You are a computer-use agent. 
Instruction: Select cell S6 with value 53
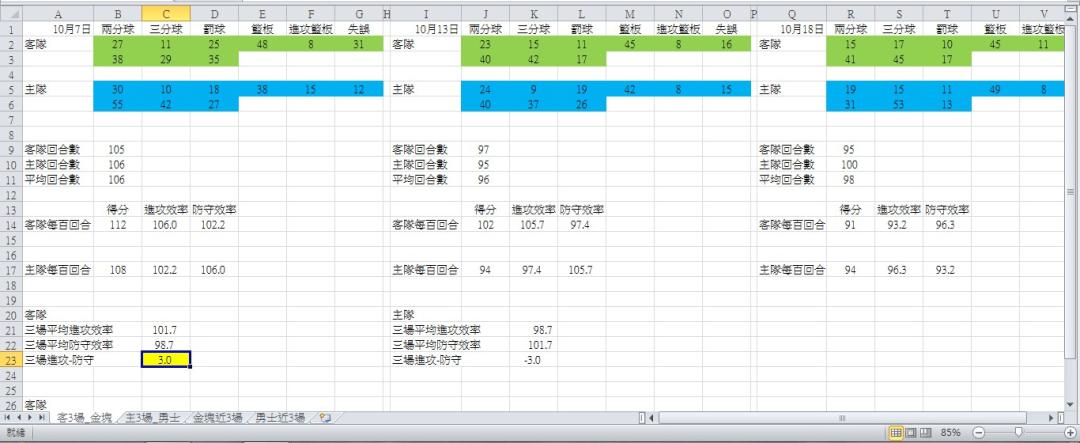pyautogui.click(x=899, y=104)
